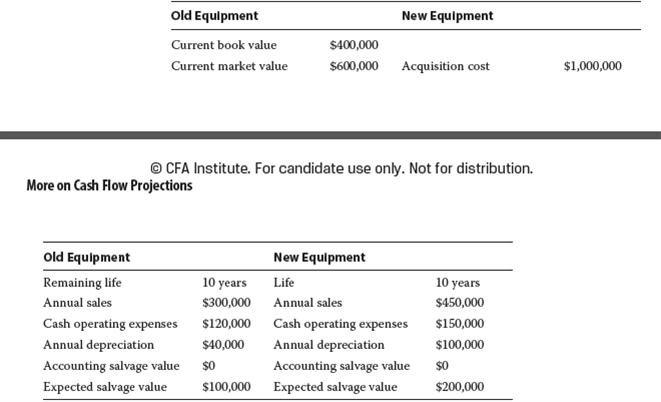
Task: Click the $450,000 new equipment annual sales
Action: [460, 302]
